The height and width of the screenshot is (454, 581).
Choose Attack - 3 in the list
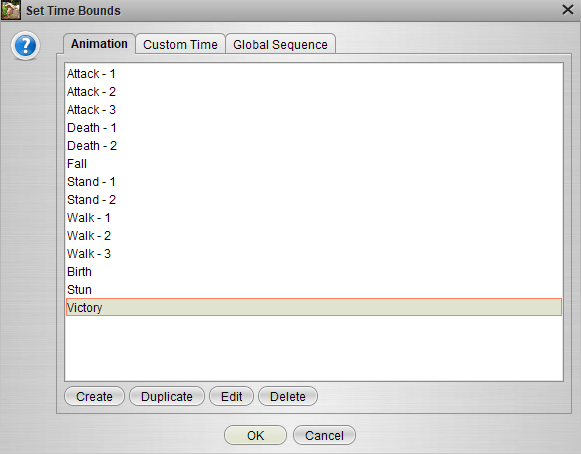314,110
